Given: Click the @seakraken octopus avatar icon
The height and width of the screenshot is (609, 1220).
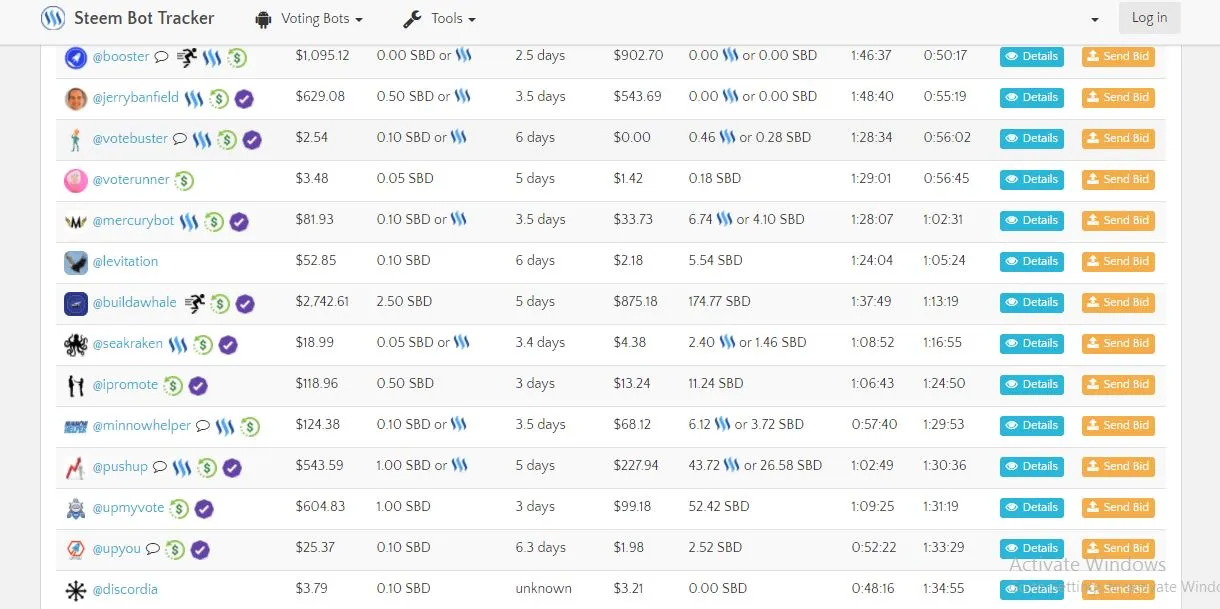Looking at the screenshot, I should [76, 345].
